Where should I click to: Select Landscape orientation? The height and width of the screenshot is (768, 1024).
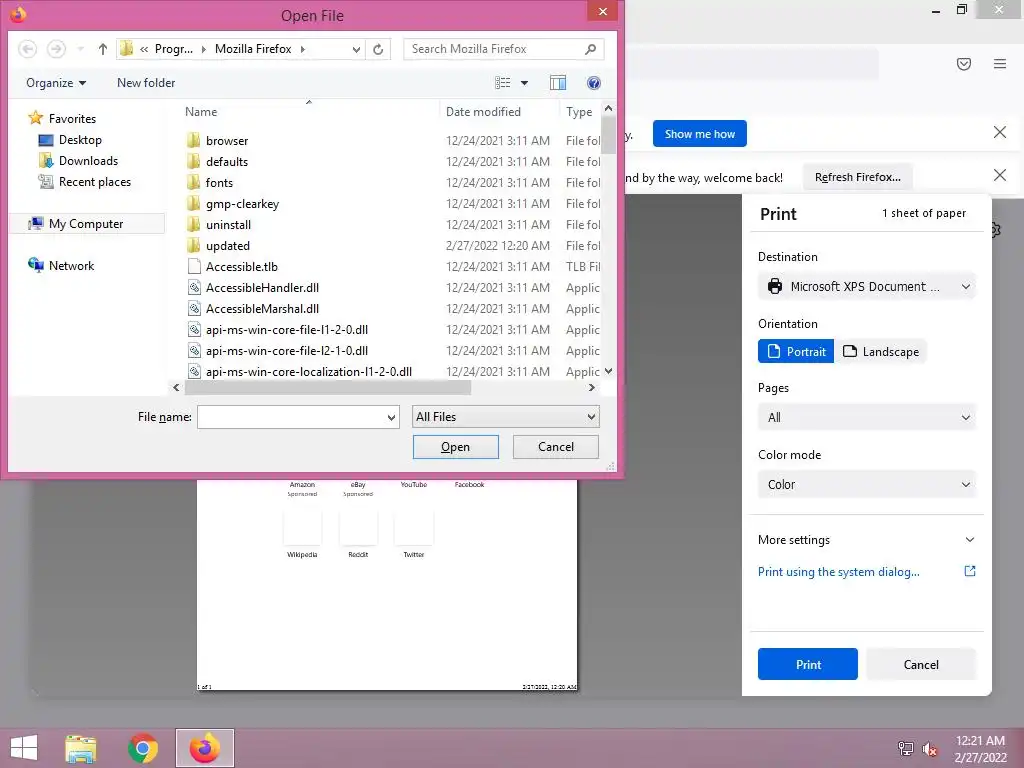881,351
